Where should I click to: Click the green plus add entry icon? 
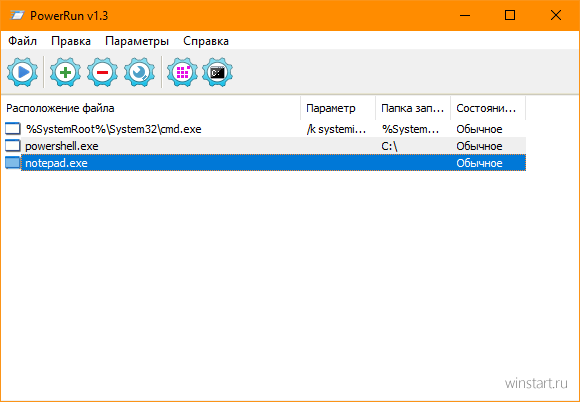pyautogui.click(x=65, y=72)
